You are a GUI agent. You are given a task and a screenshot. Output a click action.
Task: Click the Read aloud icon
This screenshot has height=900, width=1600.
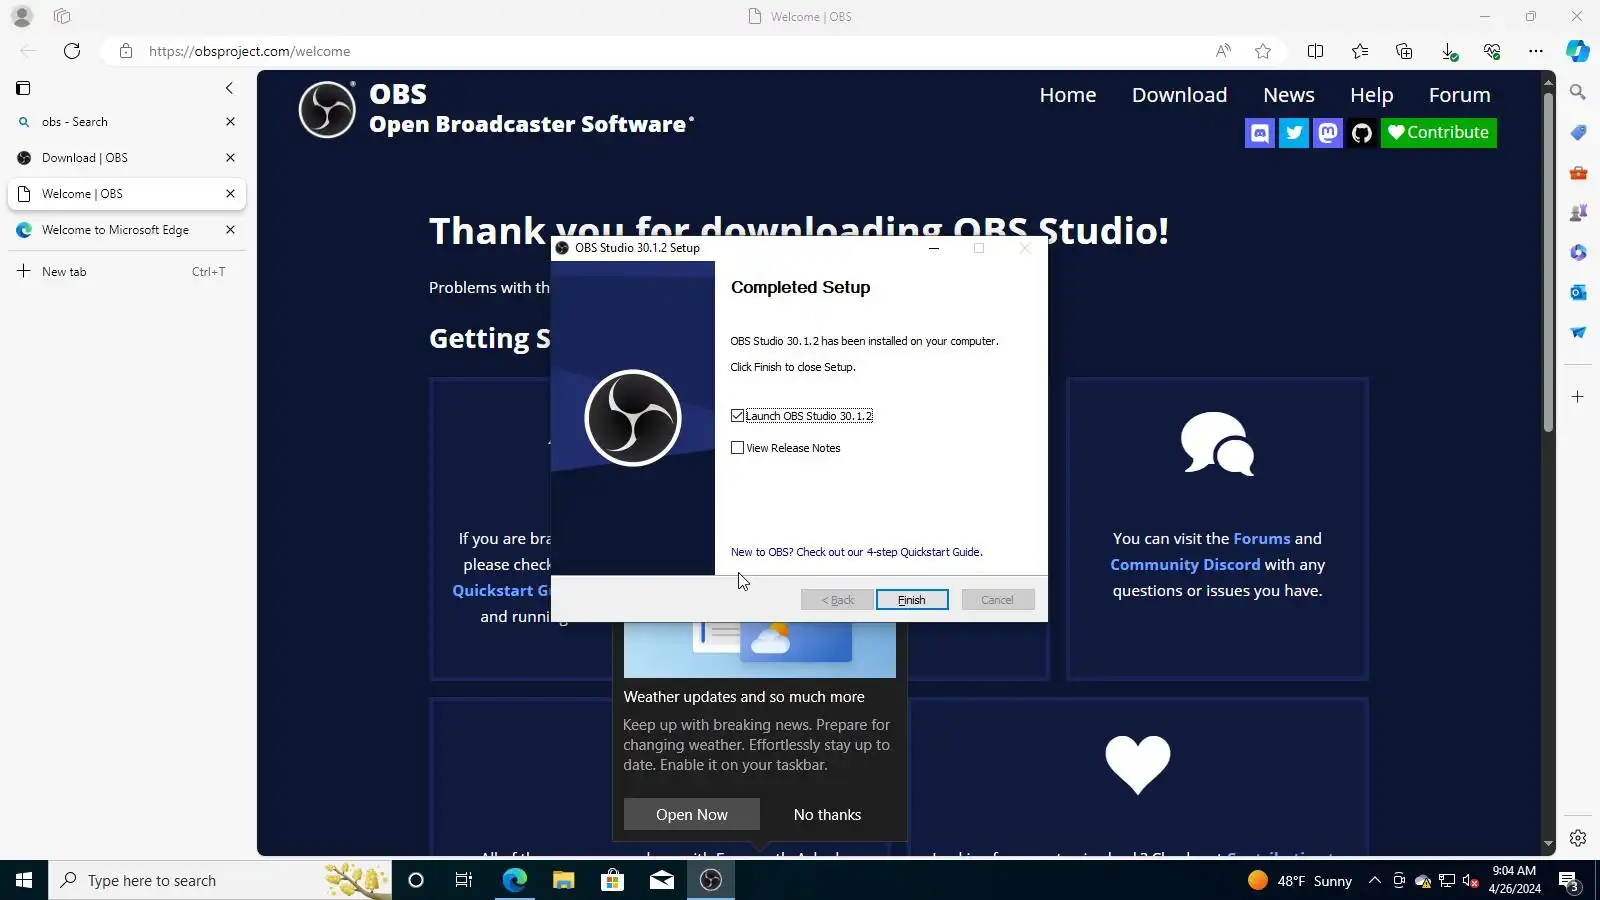(x=1223, y=51)
